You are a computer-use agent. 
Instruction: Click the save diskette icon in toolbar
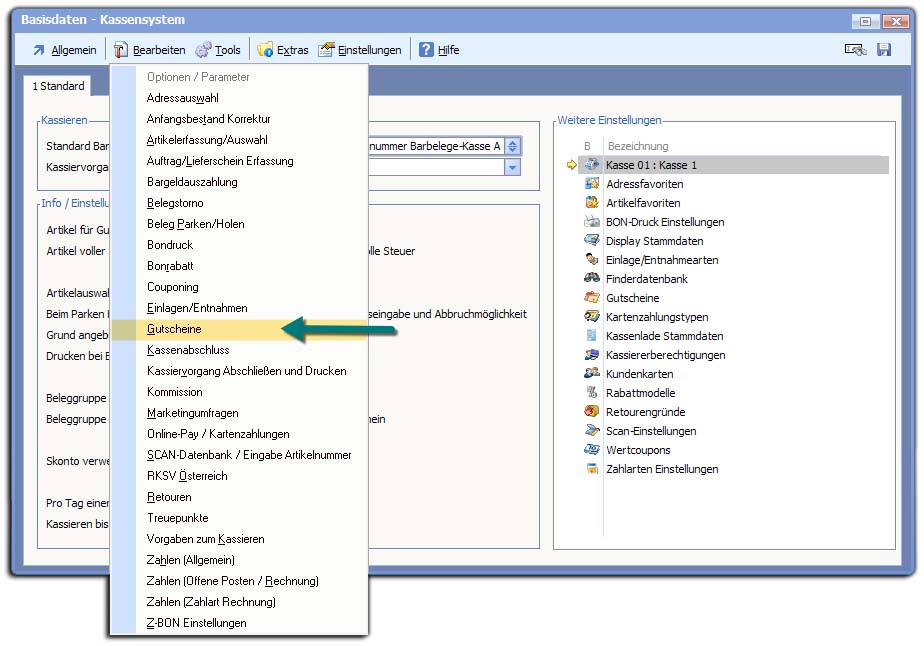pos(884,50)
